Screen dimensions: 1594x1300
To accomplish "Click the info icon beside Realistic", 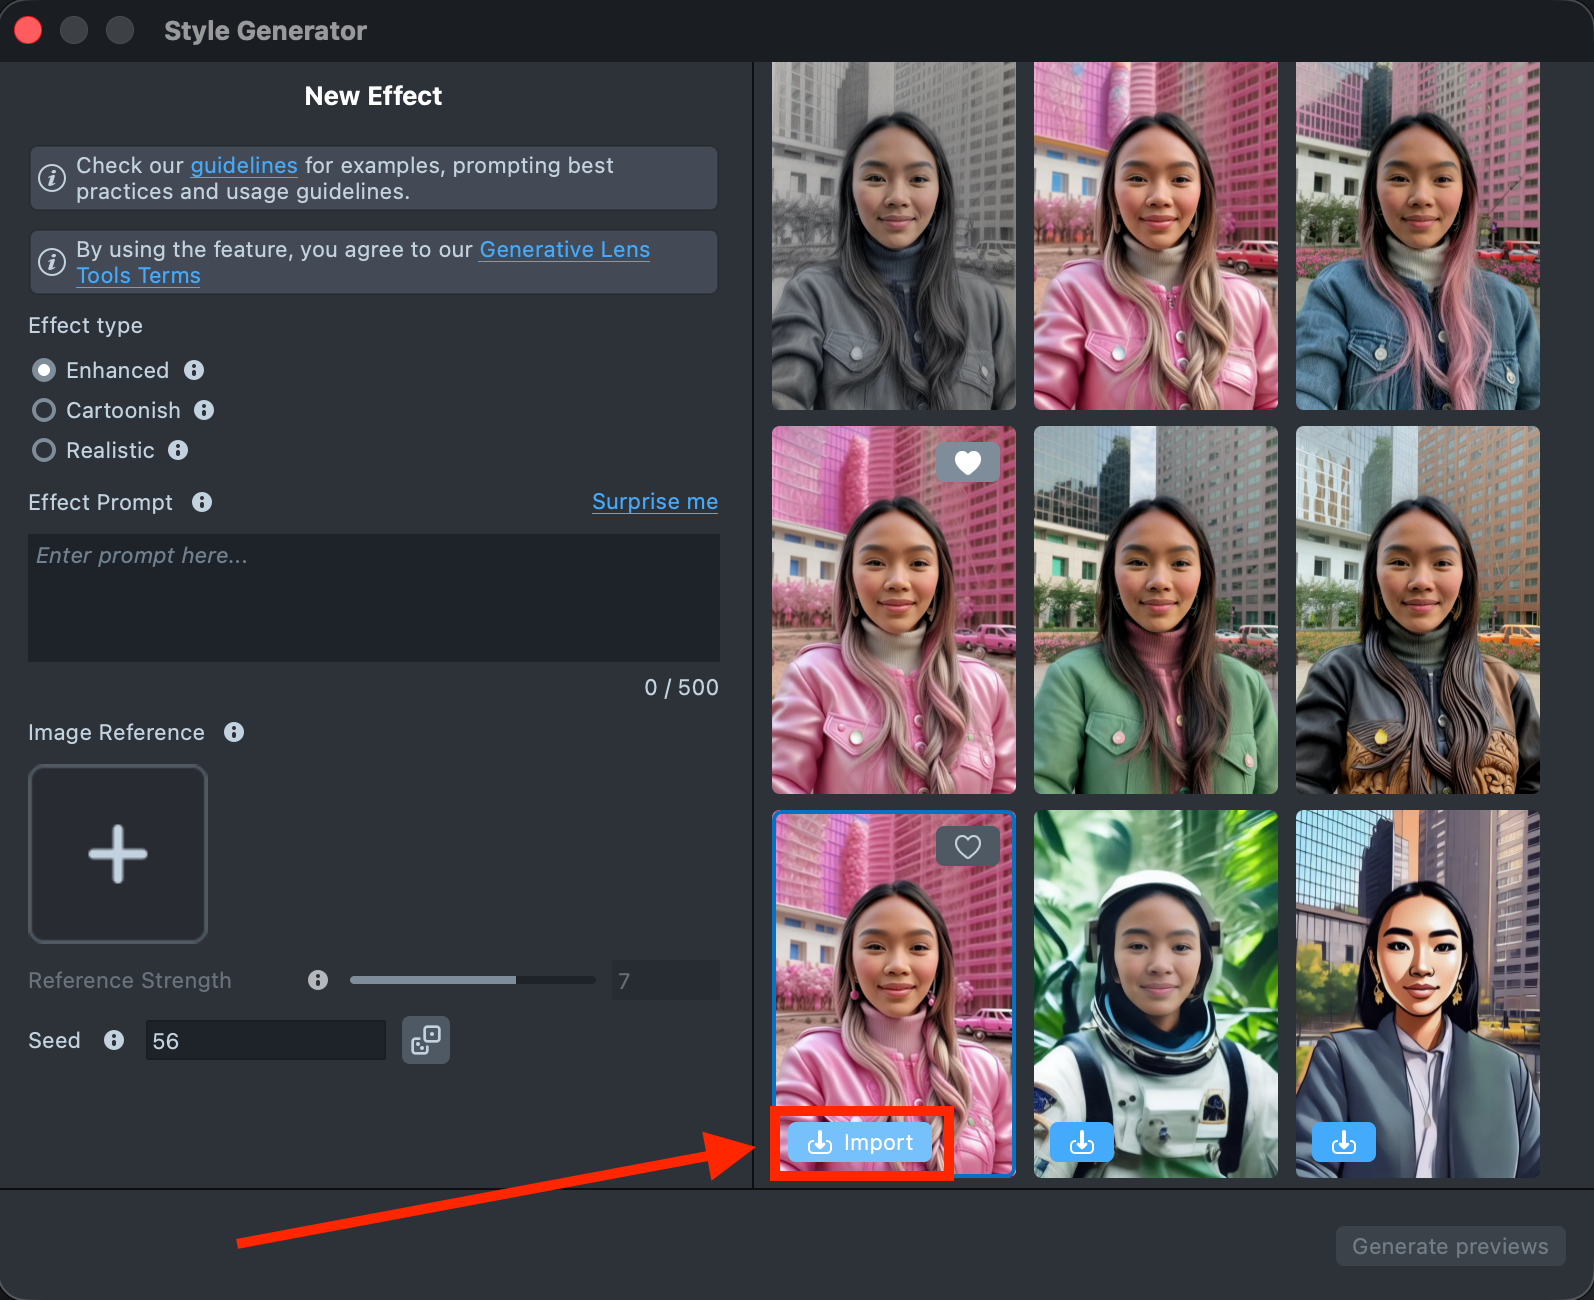I will click(x=178, y=450).
